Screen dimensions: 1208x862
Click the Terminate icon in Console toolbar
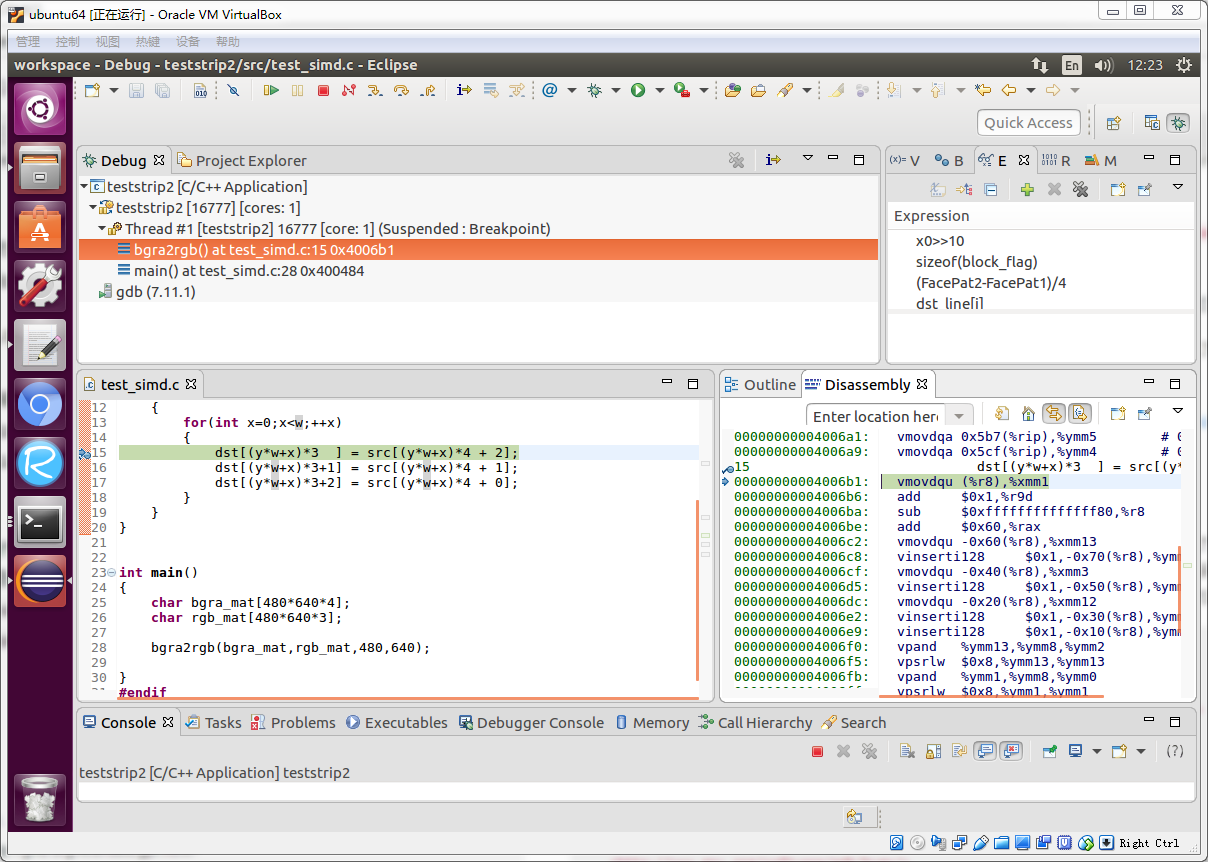click(817, 751)
